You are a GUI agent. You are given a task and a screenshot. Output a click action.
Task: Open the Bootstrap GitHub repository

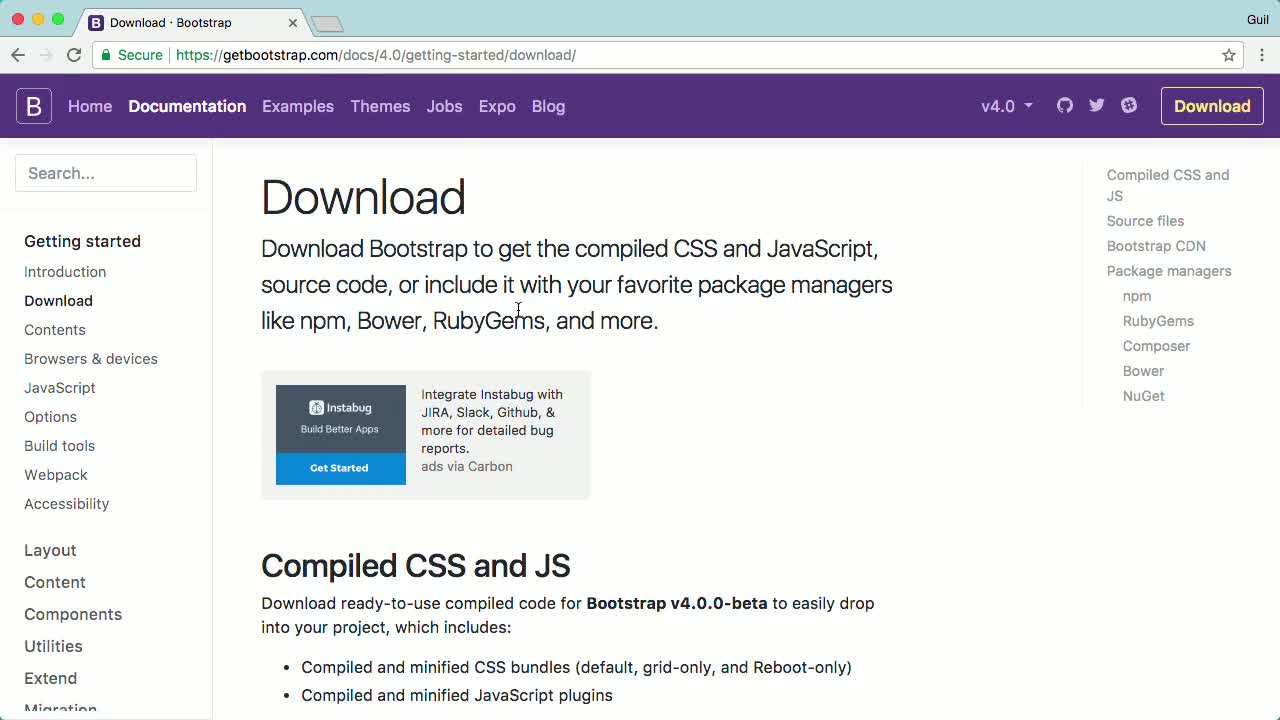(x=1064, y=105)
